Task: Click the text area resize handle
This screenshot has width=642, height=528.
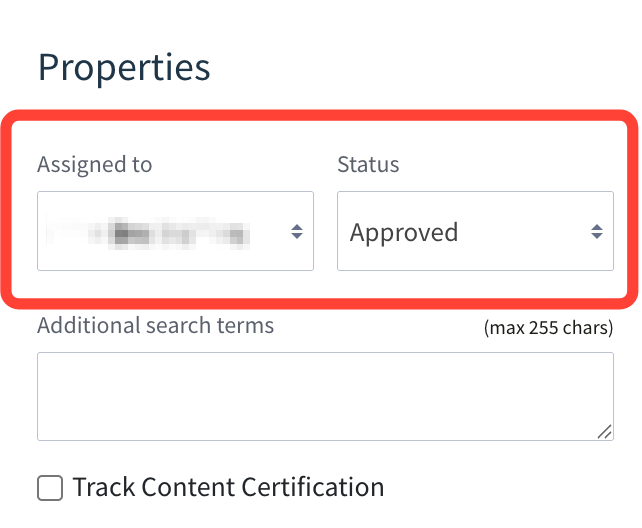Action: tap(604, 431)
